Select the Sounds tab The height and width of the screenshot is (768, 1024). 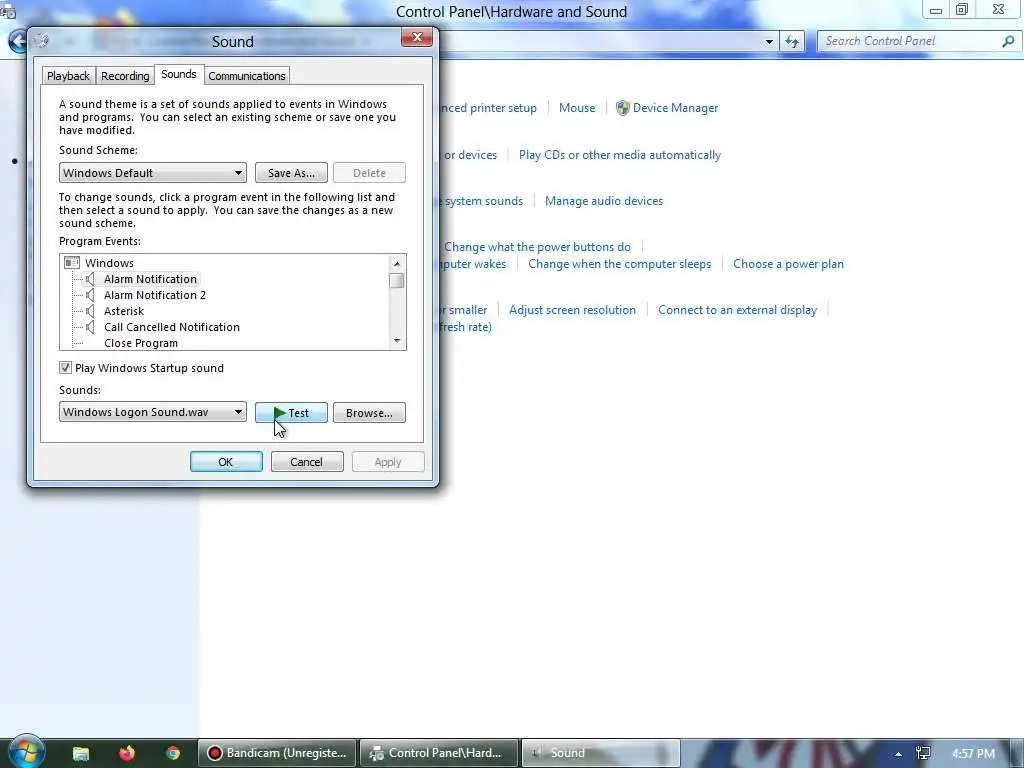click(x=179, y=74)
